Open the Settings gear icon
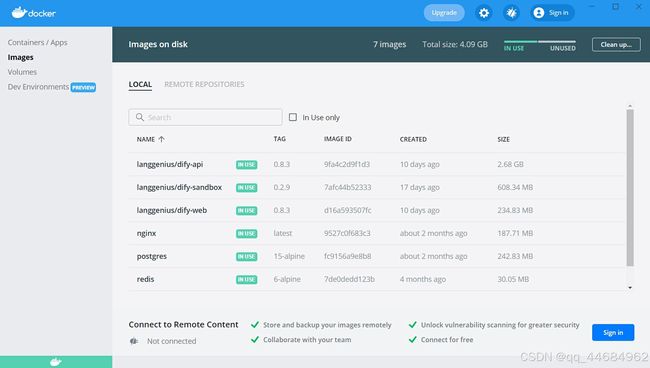Image resolution: width=650 pixels, height=368 pixels. tap(484, 13)
